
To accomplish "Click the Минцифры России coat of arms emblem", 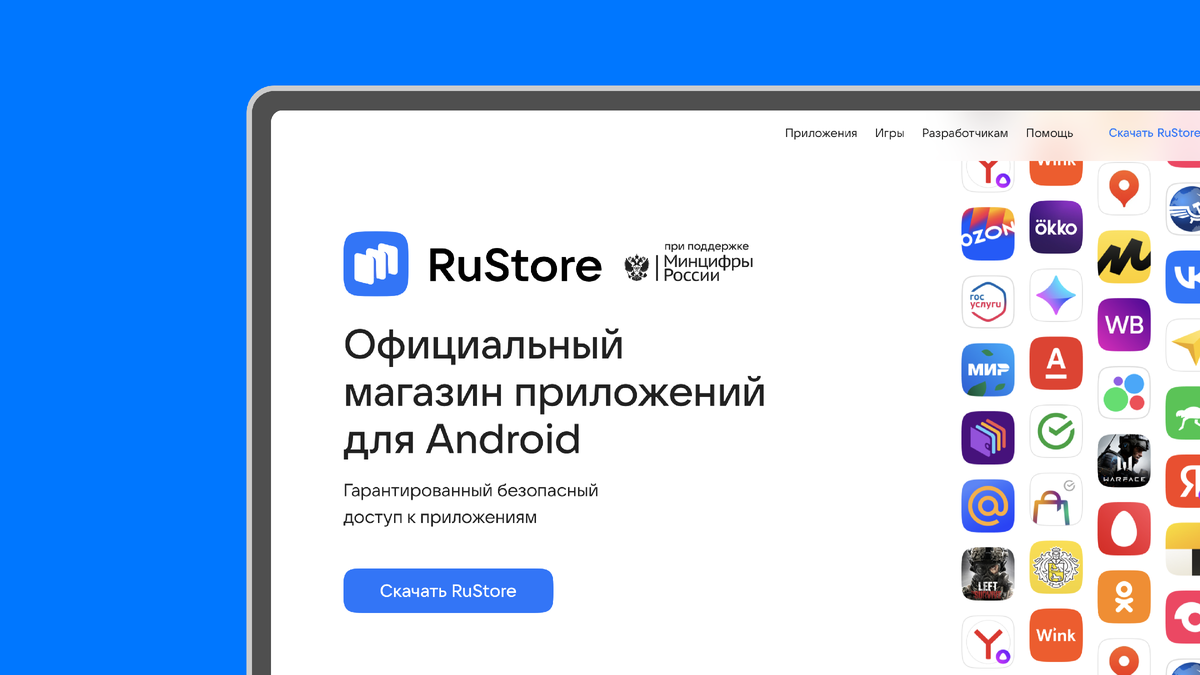I will tap(636, 267).
